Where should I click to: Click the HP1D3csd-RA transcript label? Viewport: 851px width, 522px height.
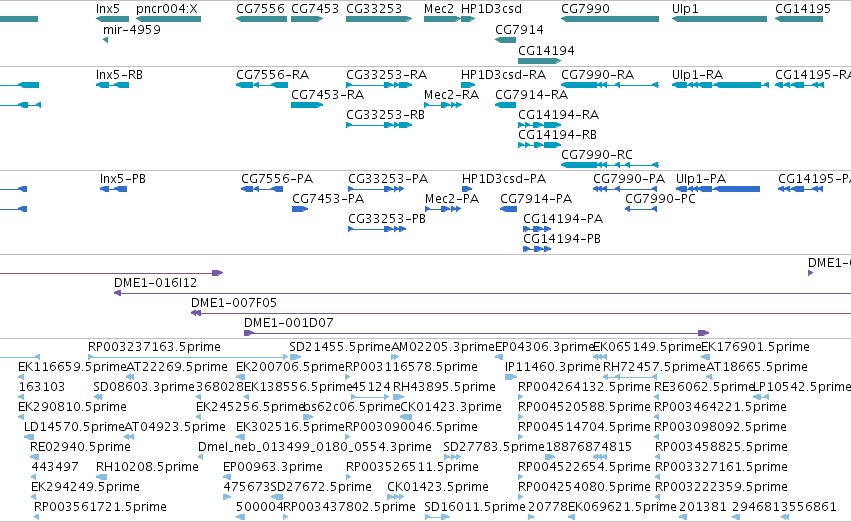pyautogui.click(x=503, y=74)
